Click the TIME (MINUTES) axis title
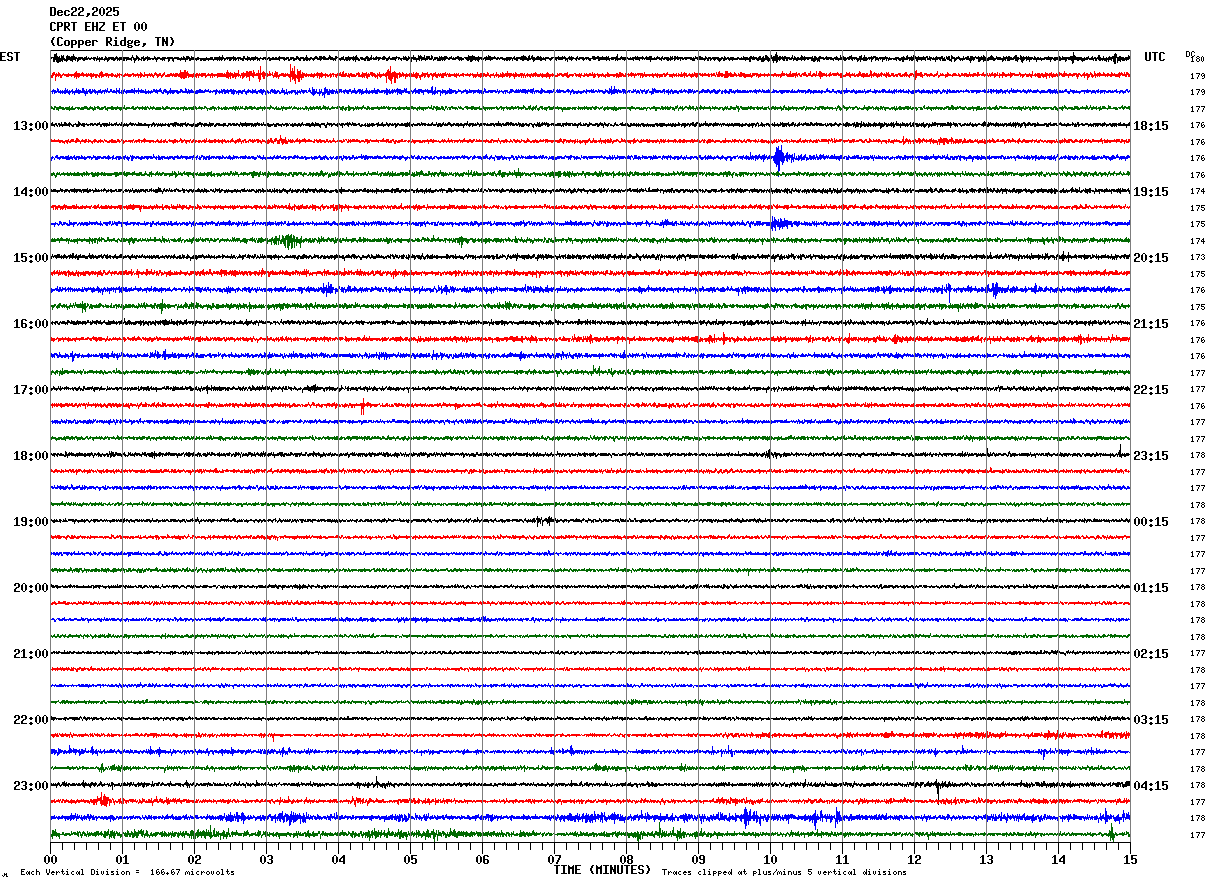Screen dimensions: 1210x886 (x=602, y=870)
